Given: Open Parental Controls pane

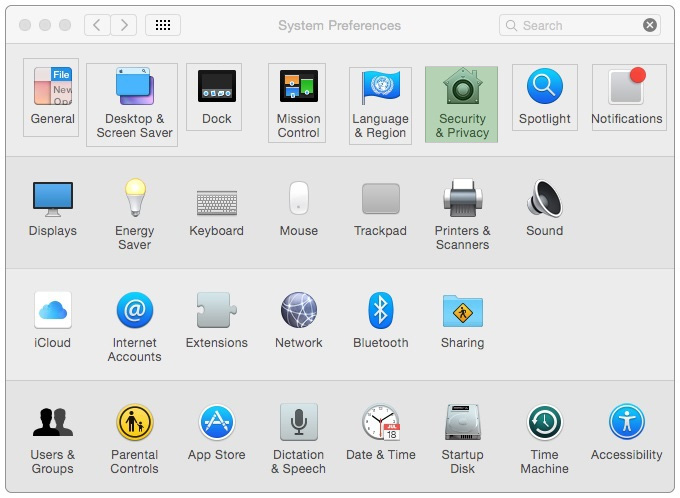Looking at the screenshot, I should click(x=134, y=439).
